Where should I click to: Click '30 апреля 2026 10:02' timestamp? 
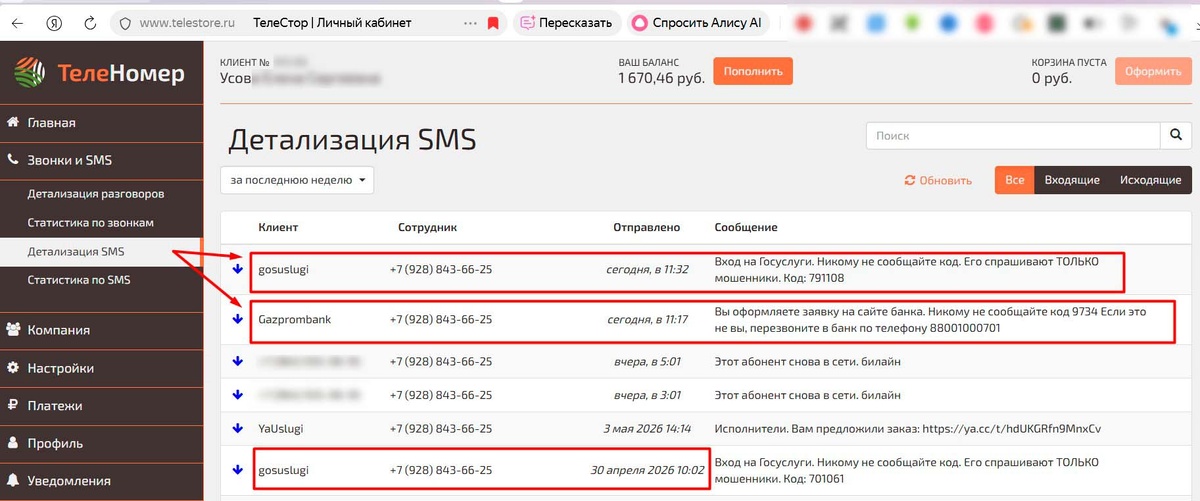pos(647,470)
